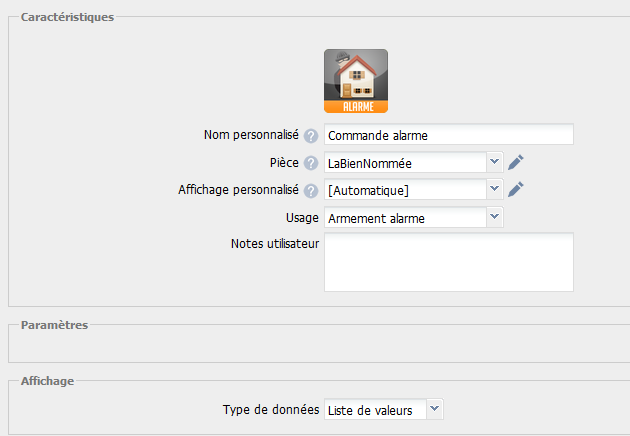Show help tooltip icon for Pièce
630x436 pixels.
tap(311, 163)
